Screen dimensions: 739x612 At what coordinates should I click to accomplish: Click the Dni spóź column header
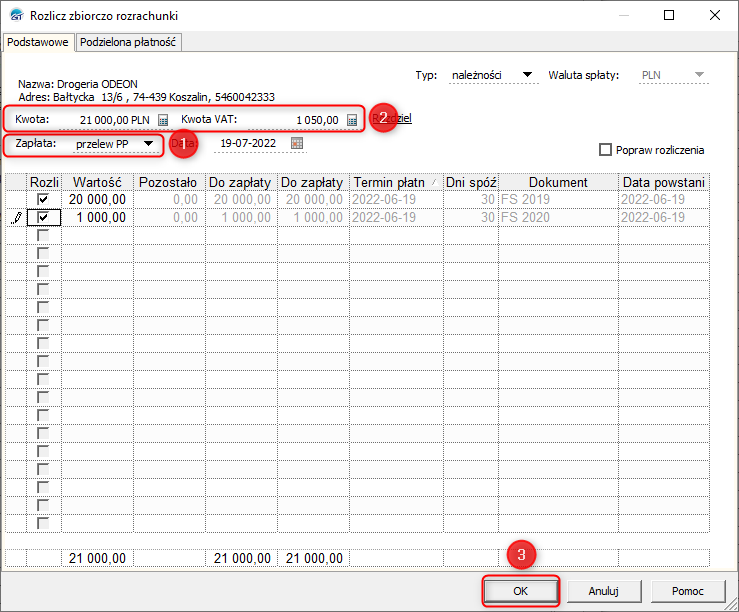tap(471, 182)
